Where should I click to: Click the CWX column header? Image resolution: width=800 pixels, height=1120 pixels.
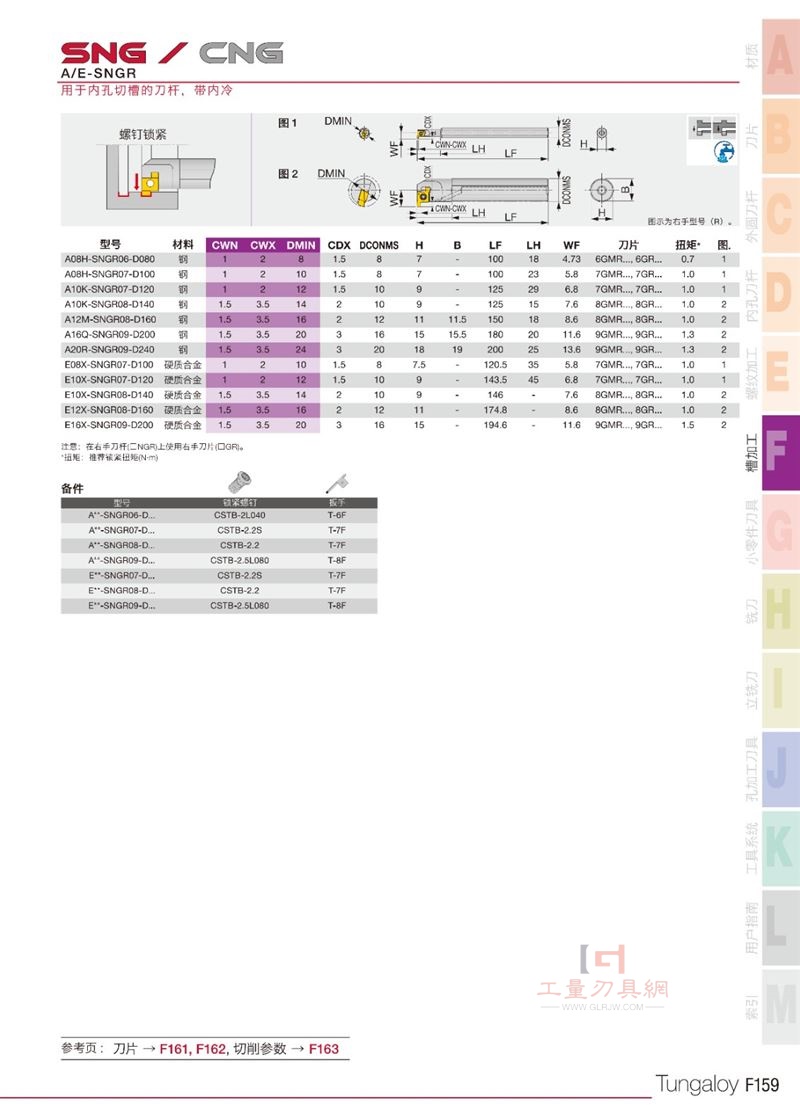(x=263, y=245)
